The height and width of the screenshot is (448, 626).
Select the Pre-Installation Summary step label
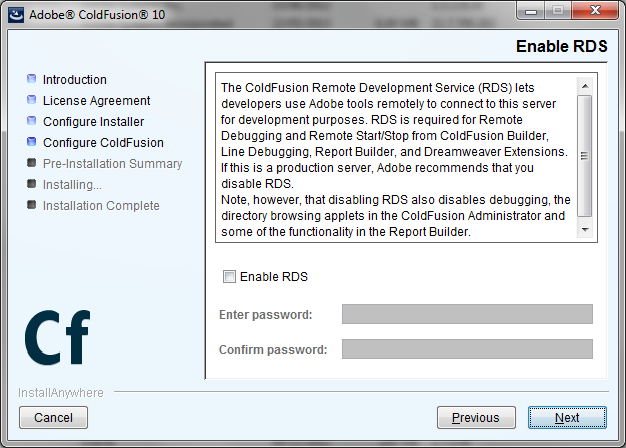point(113,164)
